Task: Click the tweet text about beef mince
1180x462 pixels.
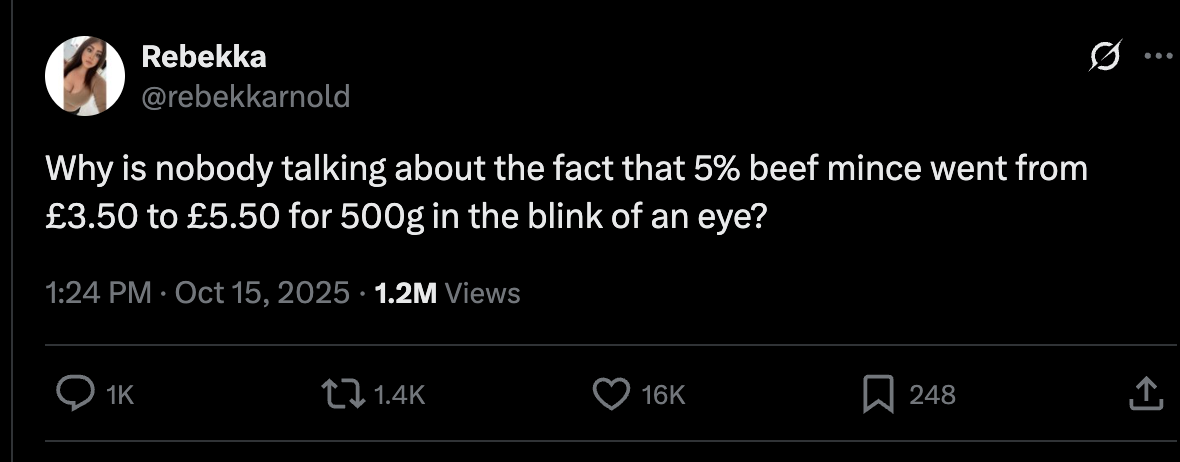Action: click(566, 170)
